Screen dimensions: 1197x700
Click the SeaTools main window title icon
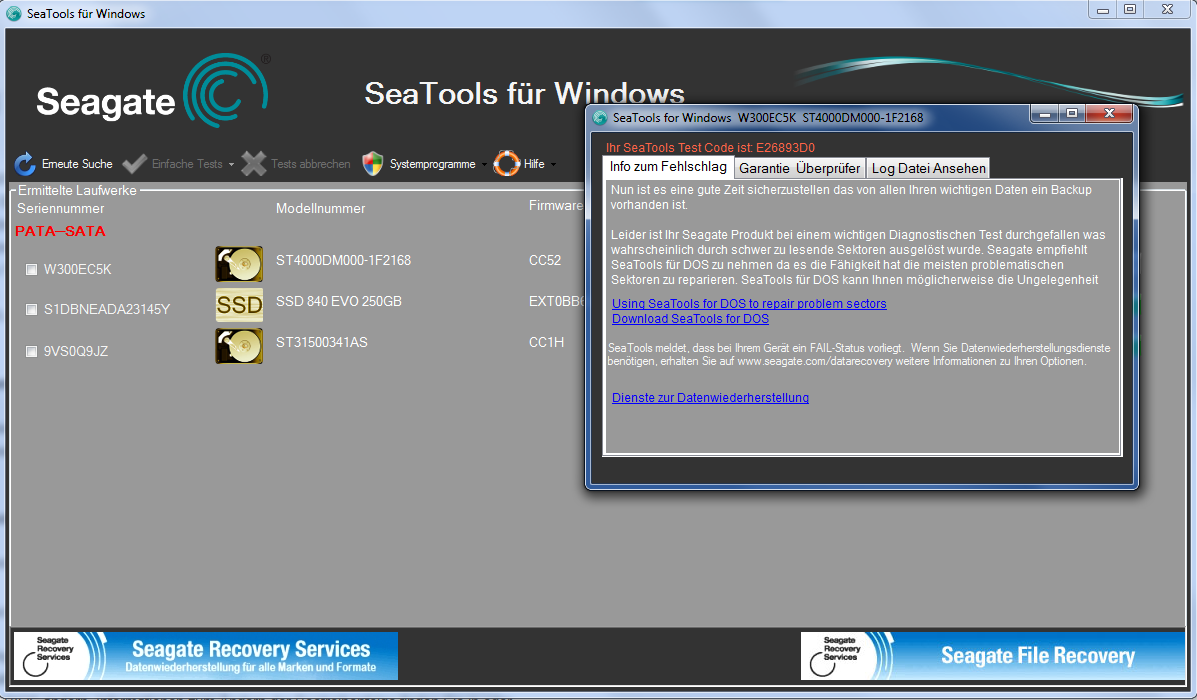pos(14,14)
